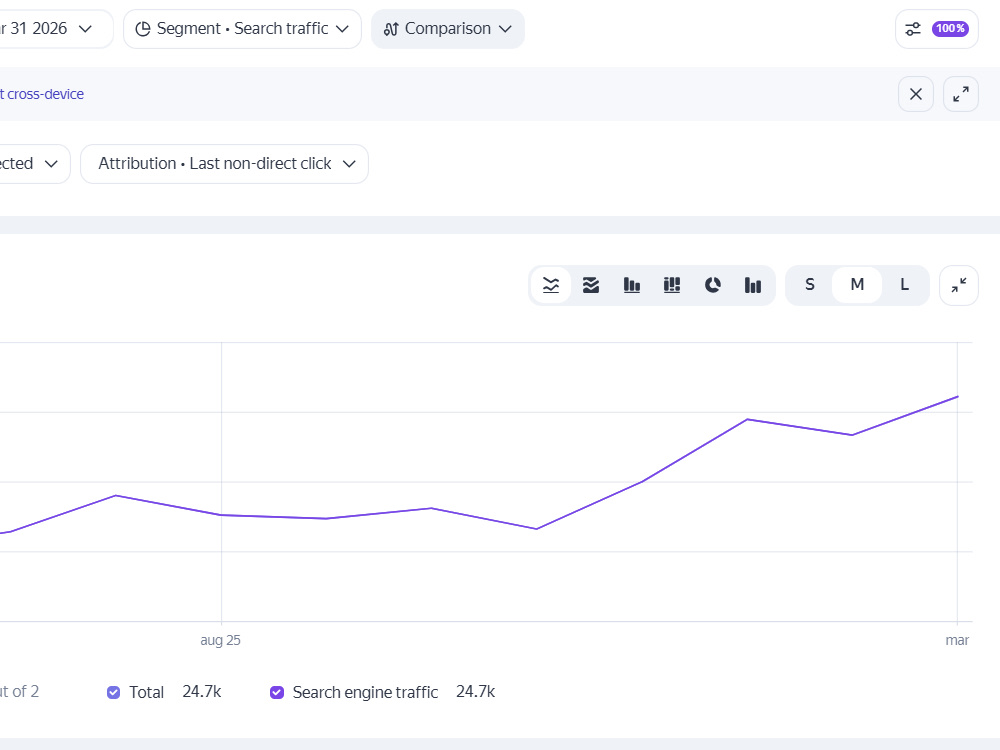Screen dimensions: 1000x750
Task: Open Attribution Last non-direct click dropdown
Action: [x=224, y=164]
